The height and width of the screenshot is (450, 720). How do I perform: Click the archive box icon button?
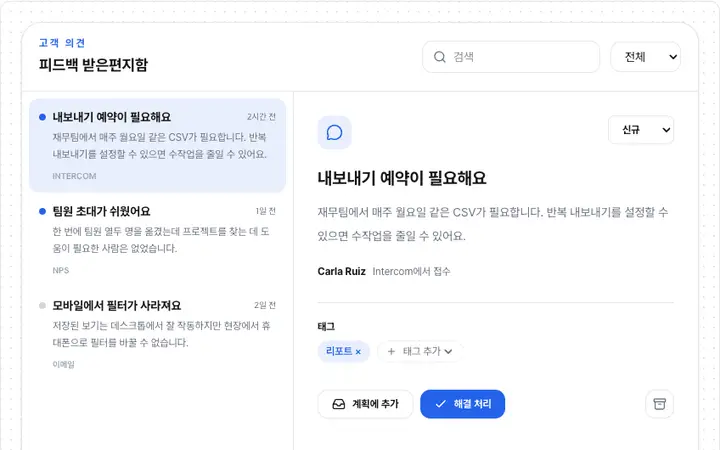(659, 404)
